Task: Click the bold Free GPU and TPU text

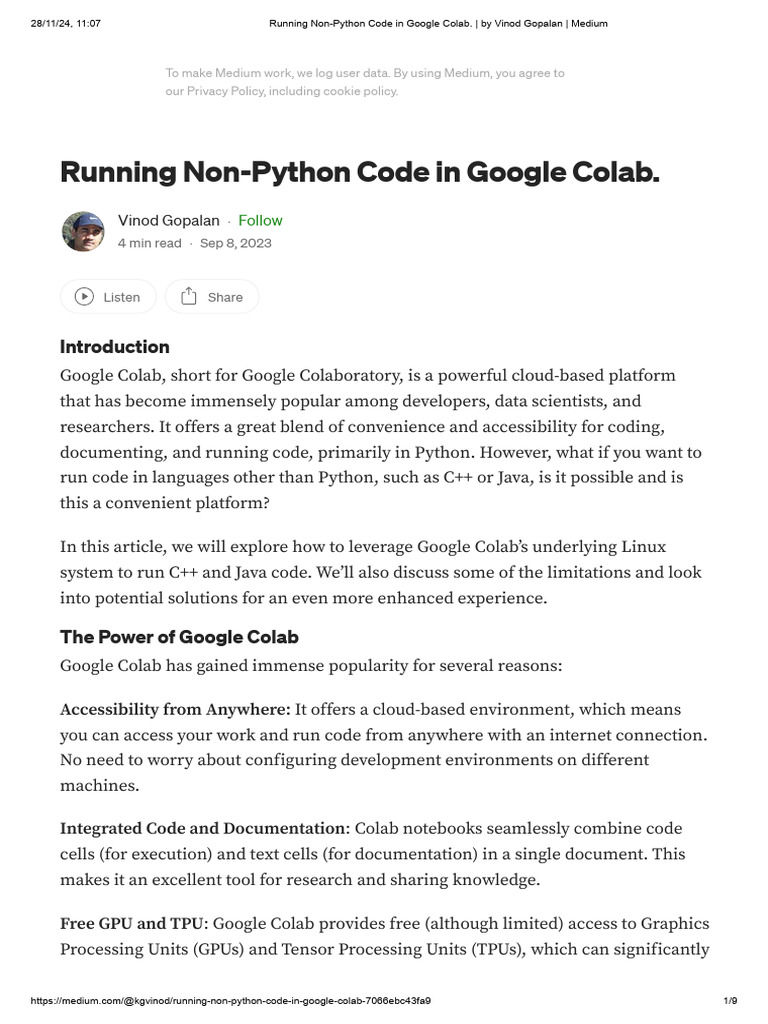Action: (133, 923)
